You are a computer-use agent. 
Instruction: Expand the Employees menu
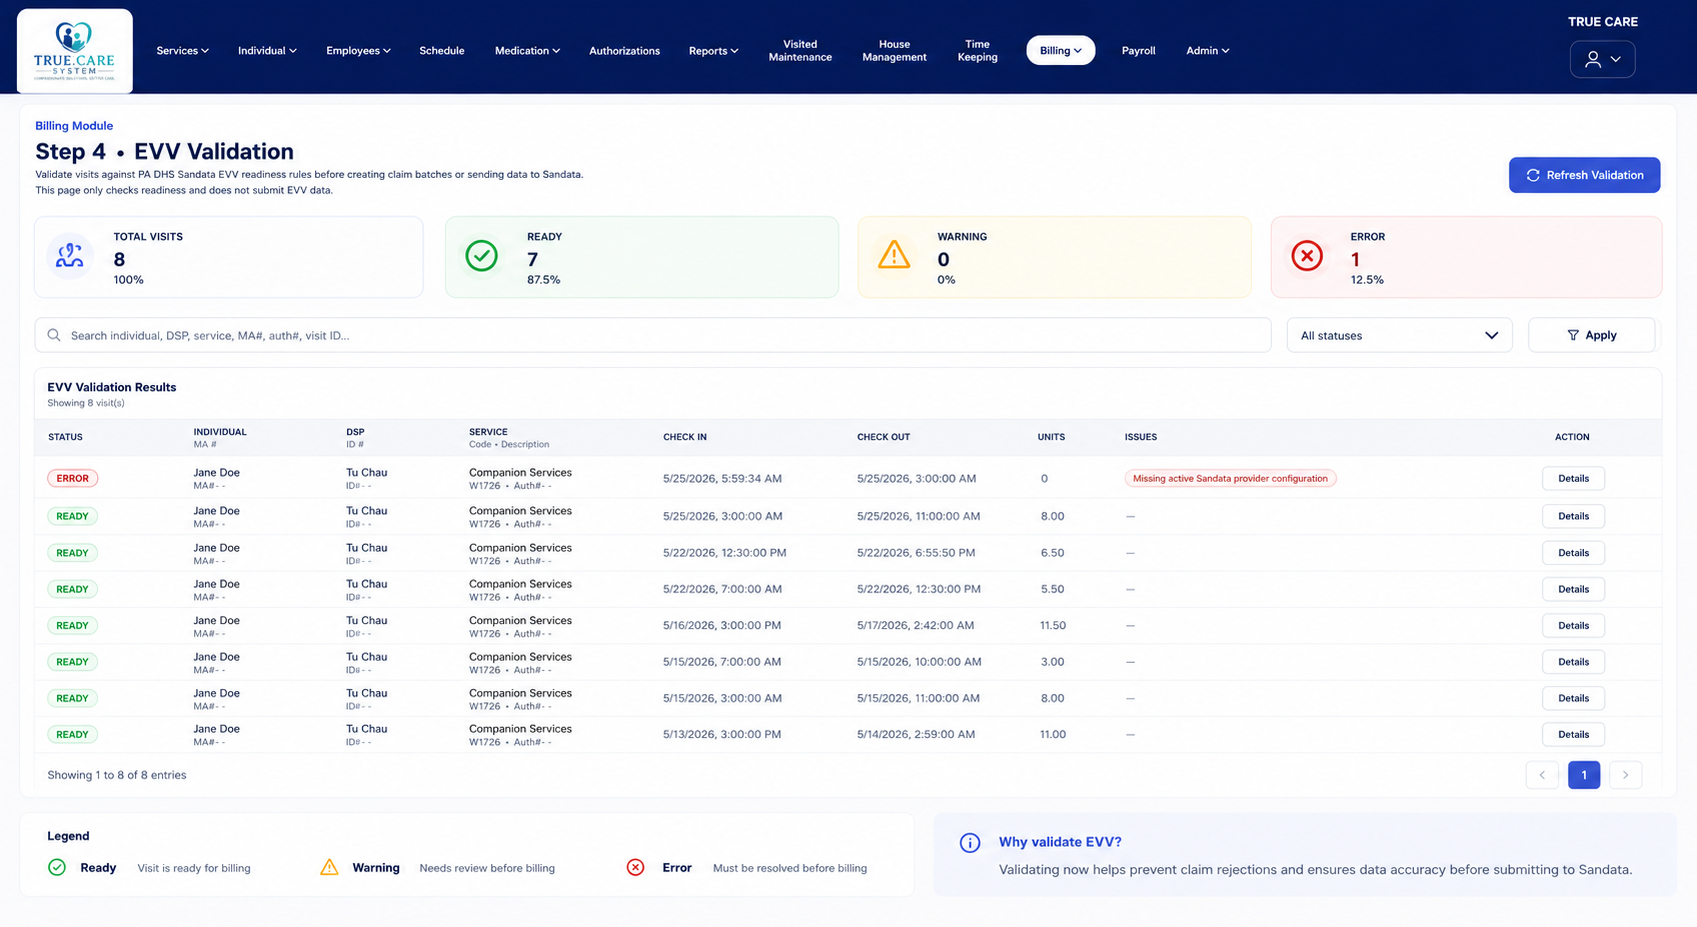[x=358, y=51]
